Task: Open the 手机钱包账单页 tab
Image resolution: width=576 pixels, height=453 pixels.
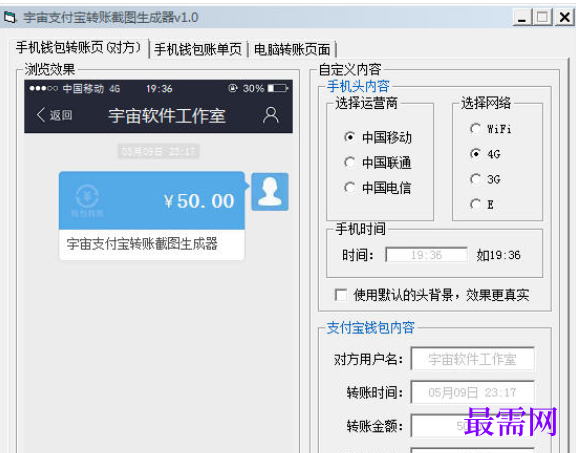Action: point(198,49)
